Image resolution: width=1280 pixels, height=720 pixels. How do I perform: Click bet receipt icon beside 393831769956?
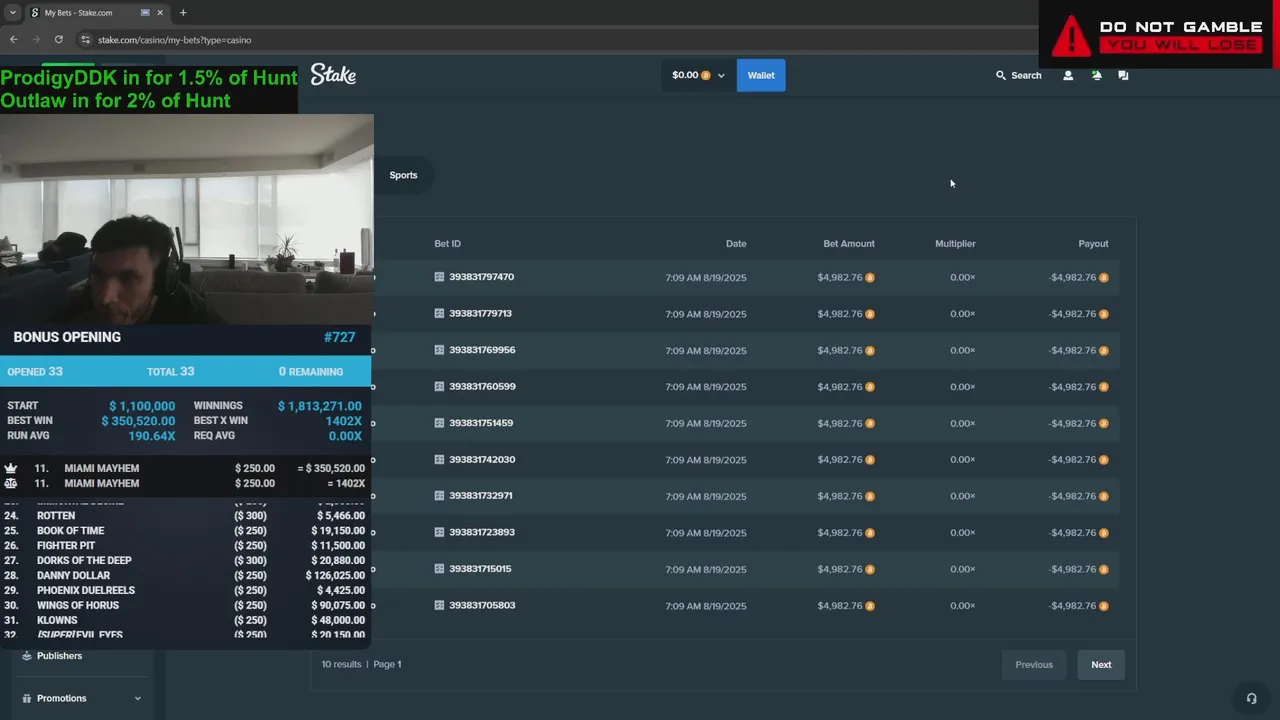click(439, 350)
